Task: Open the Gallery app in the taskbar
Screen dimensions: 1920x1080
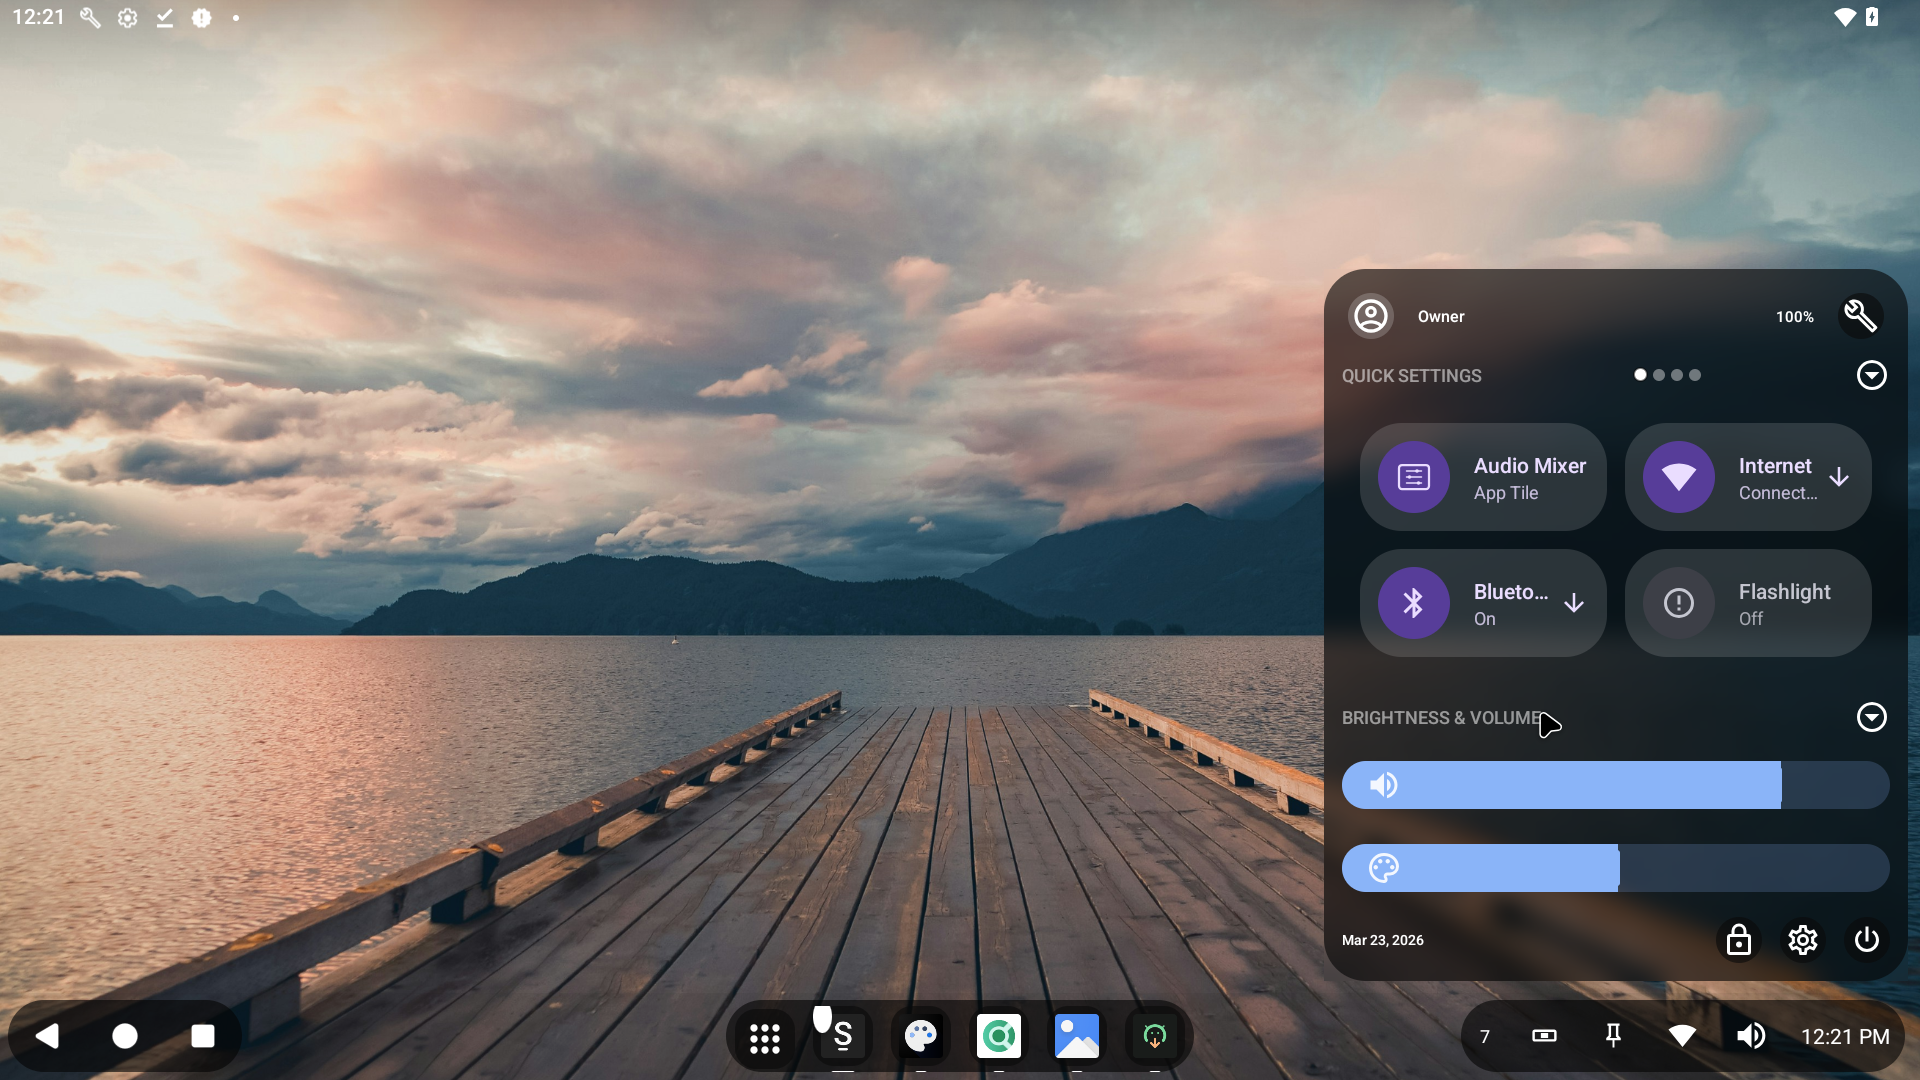Action: coord(1077,1037)
